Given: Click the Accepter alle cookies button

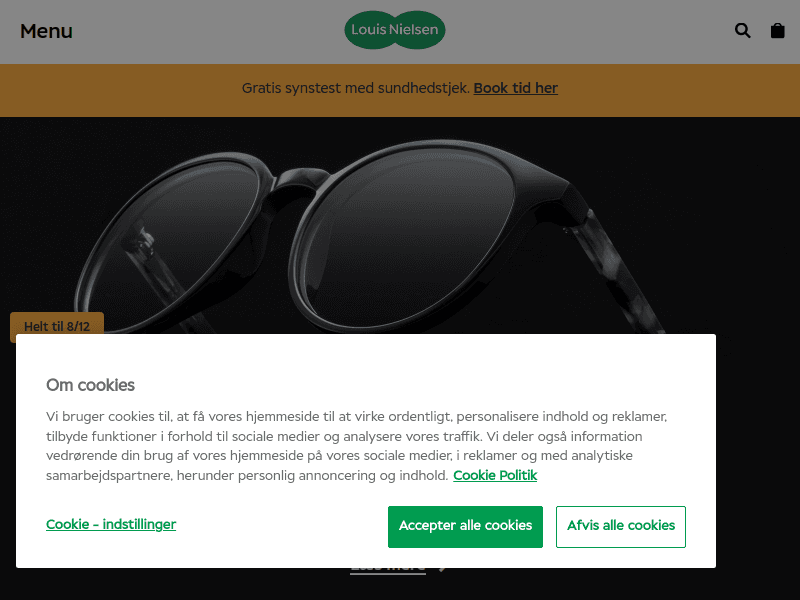Looking at the screenshot, I should pos(465,527).
